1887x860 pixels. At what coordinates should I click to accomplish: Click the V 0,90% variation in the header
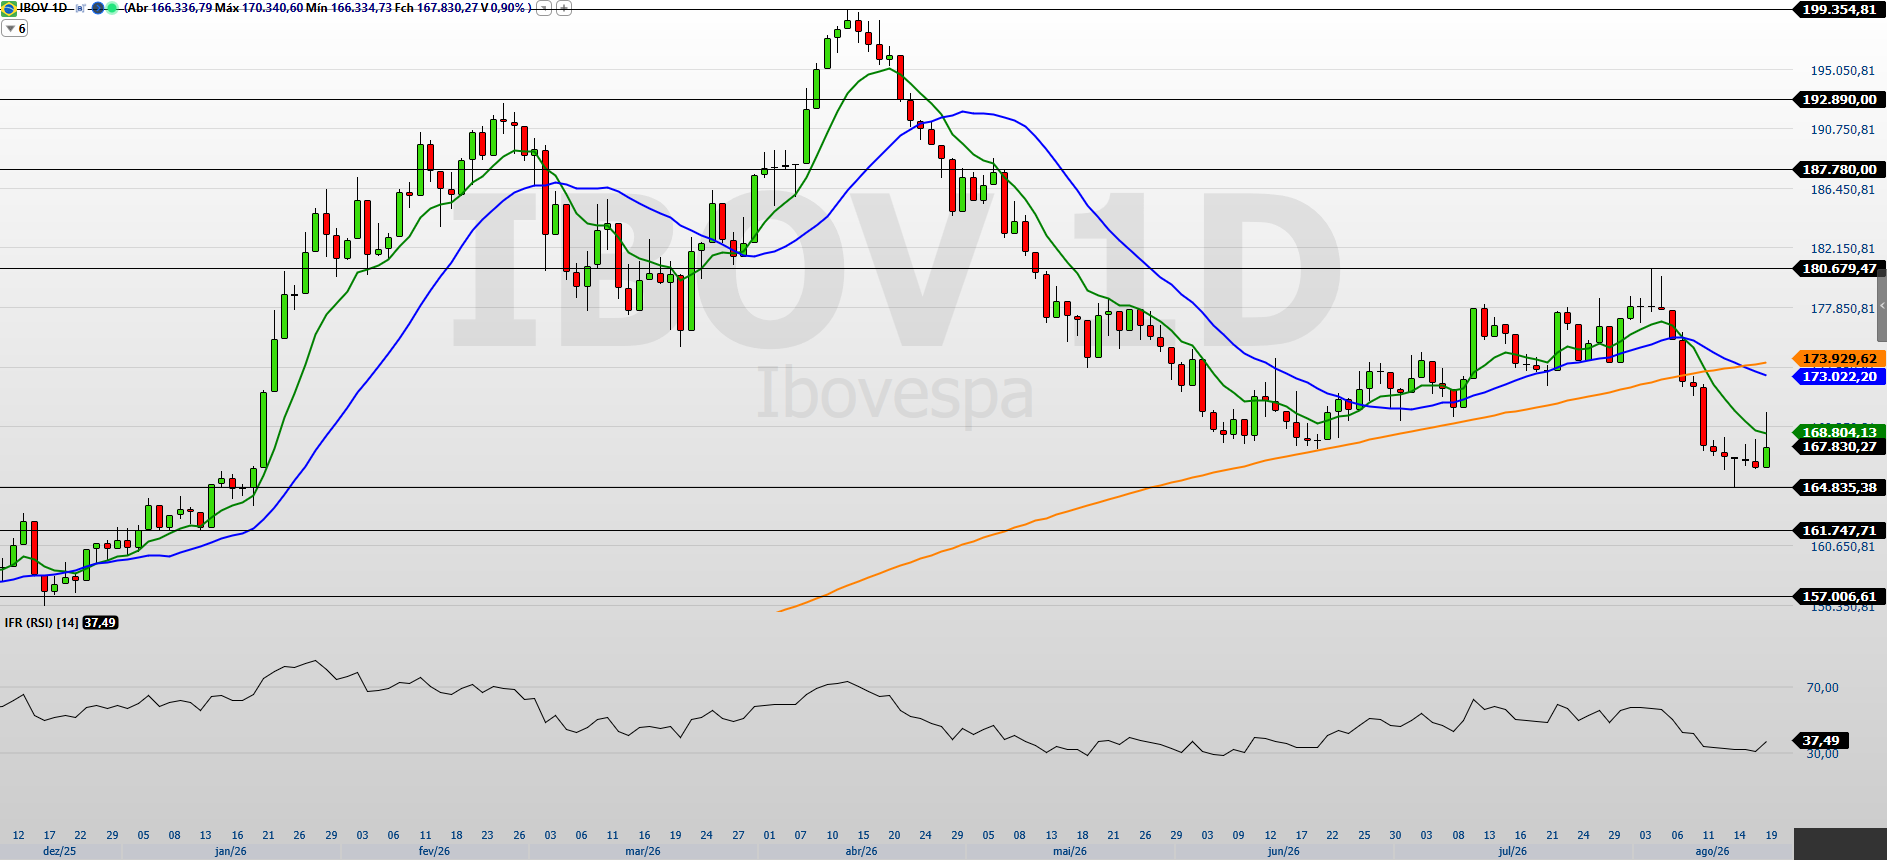504,8
